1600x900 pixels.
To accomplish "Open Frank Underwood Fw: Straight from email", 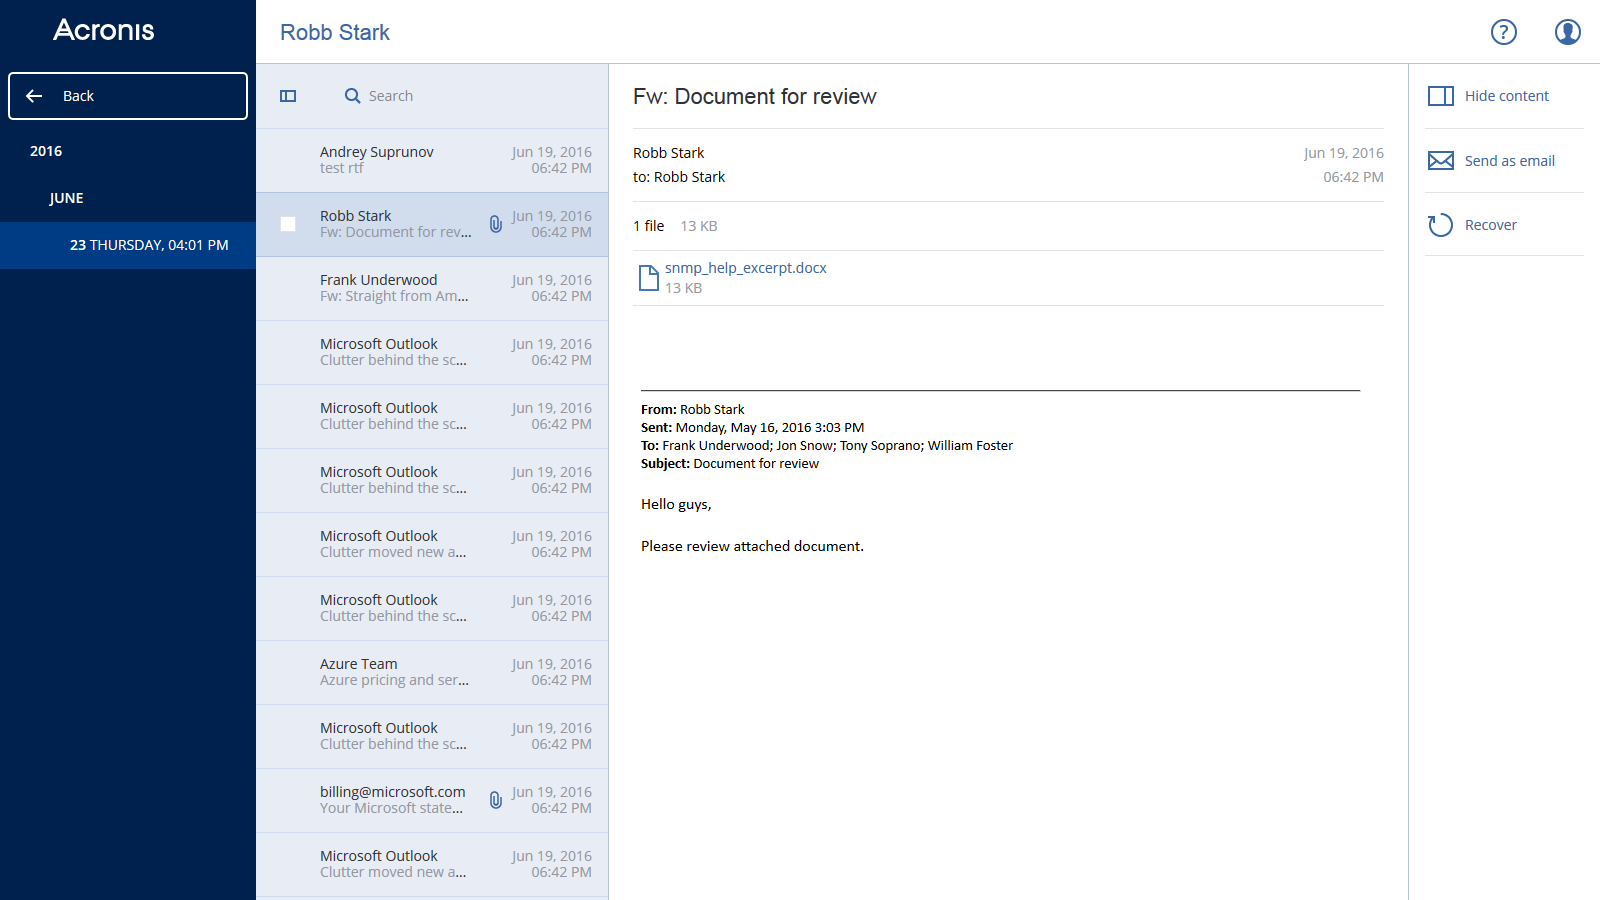I will tap(432, 288).
